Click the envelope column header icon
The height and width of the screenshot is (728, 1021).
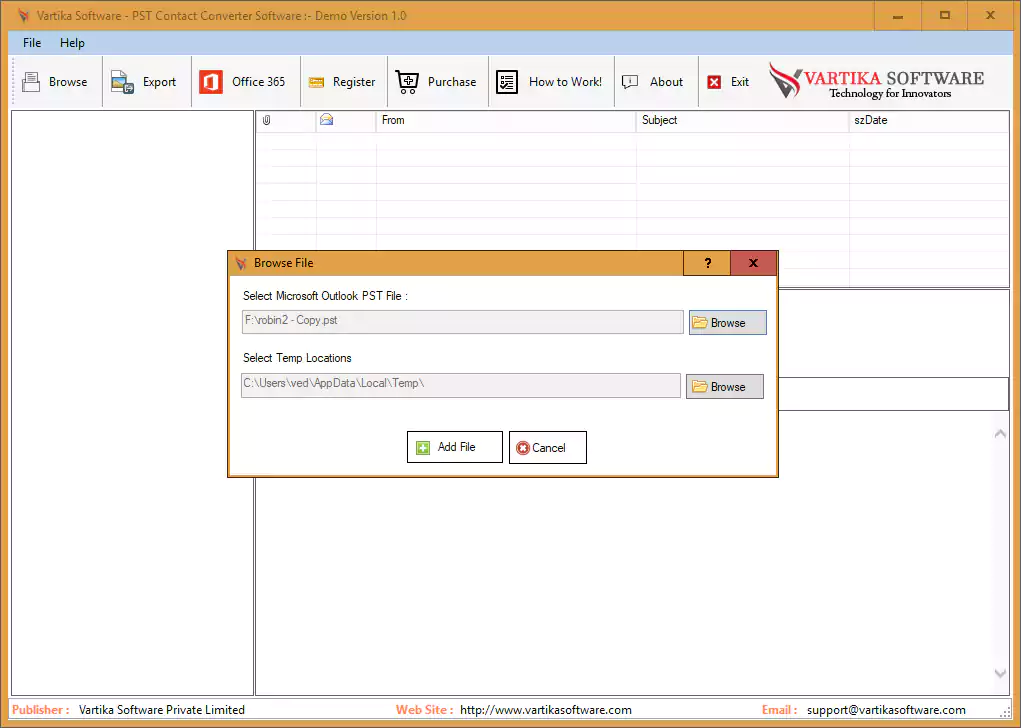coord(326,119)
